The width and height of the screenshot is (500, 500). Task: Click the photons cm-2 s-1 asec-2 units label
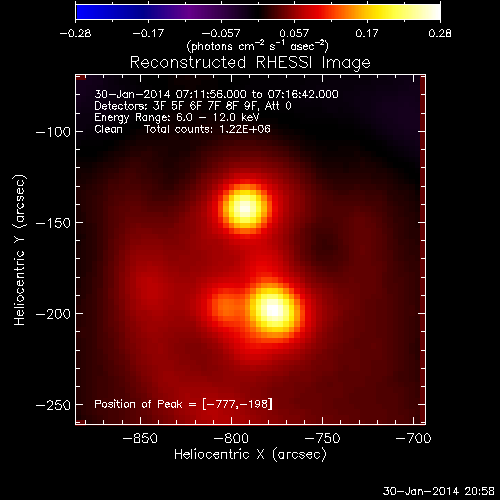coord(258,46)
